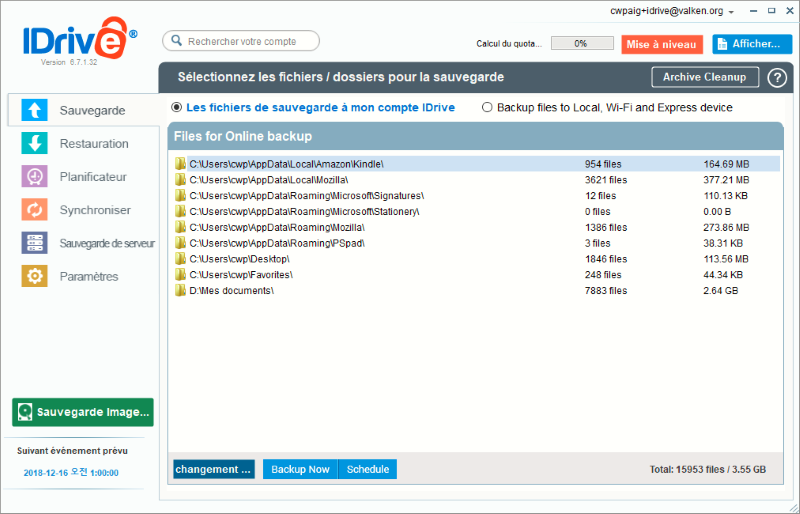Click the Schedule button

click(367, 469)
